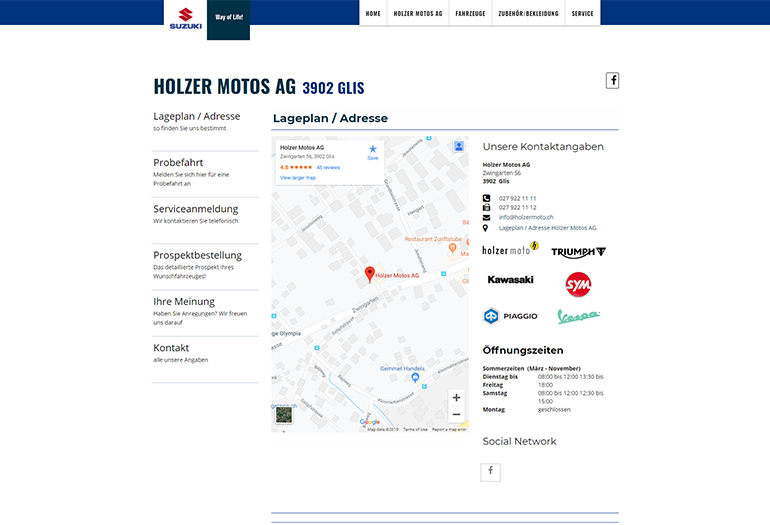Open the SYM brand logo

tap(578, 284)
